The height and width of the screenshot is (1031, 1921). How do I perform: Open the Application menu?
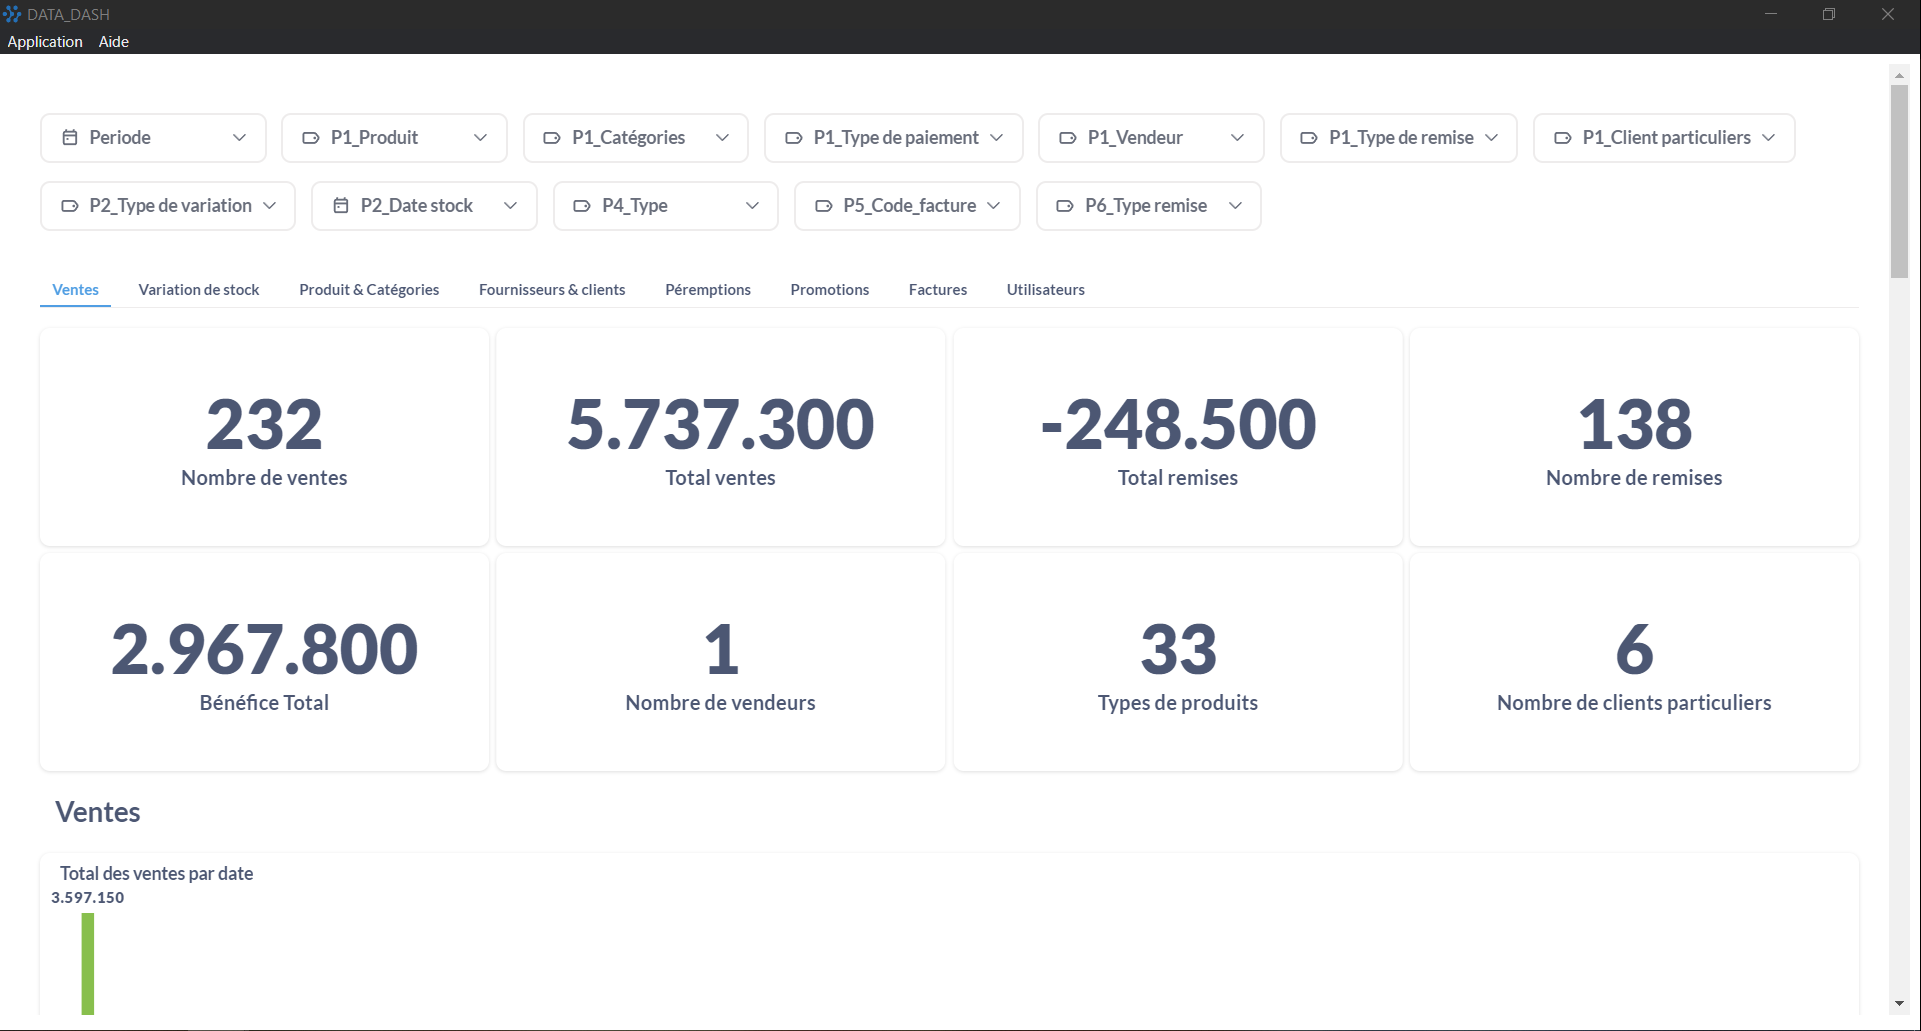[x=45, y=42]
